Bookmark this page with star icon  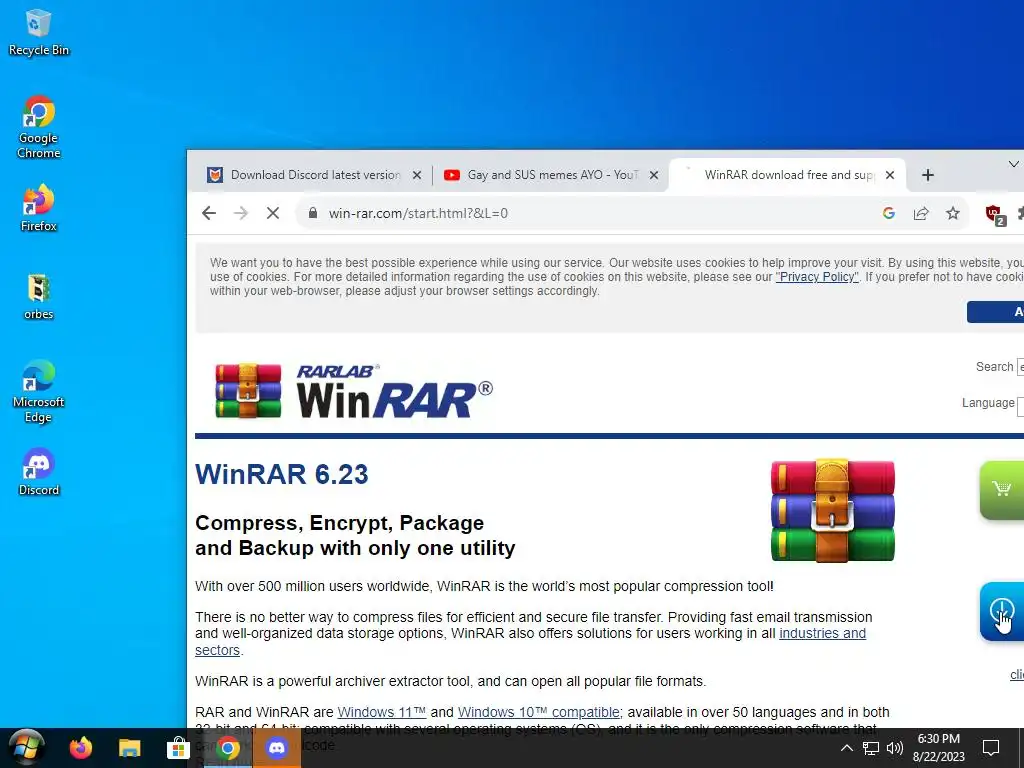point(953,213)
